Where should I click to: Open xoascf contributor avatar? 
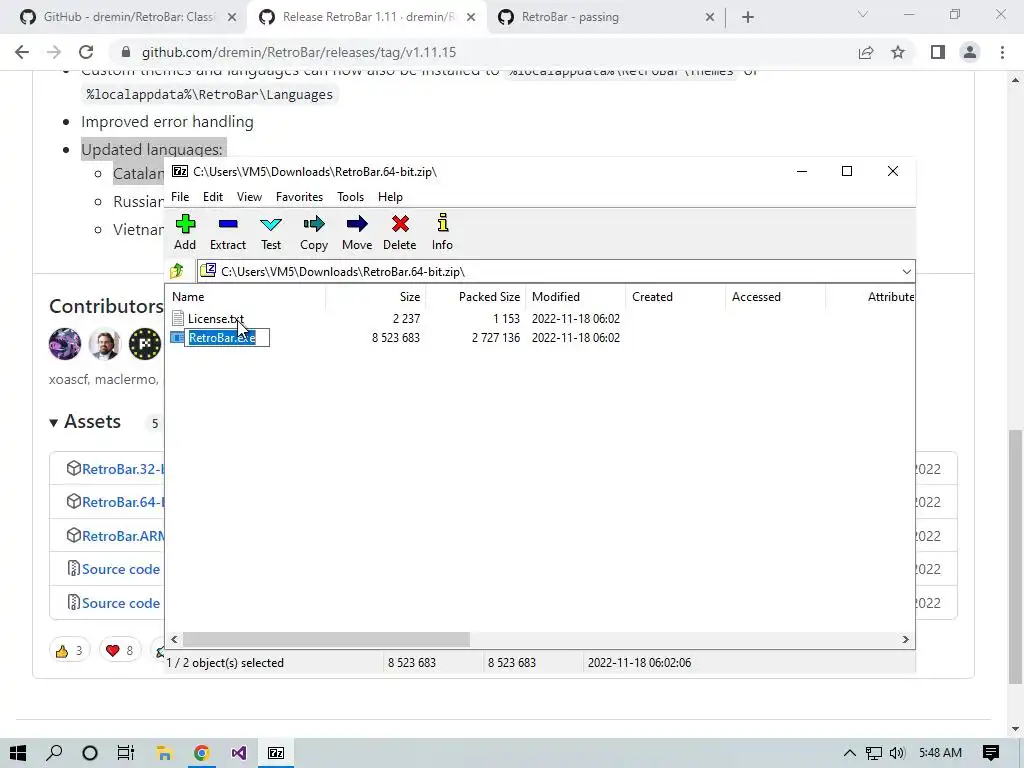(65, 344)
